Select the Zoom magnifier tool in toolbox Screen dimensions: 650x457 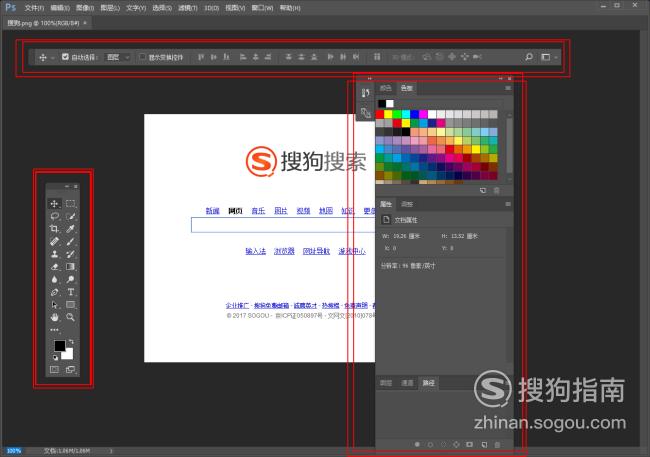pyautogui.click(x=70, y=317)
